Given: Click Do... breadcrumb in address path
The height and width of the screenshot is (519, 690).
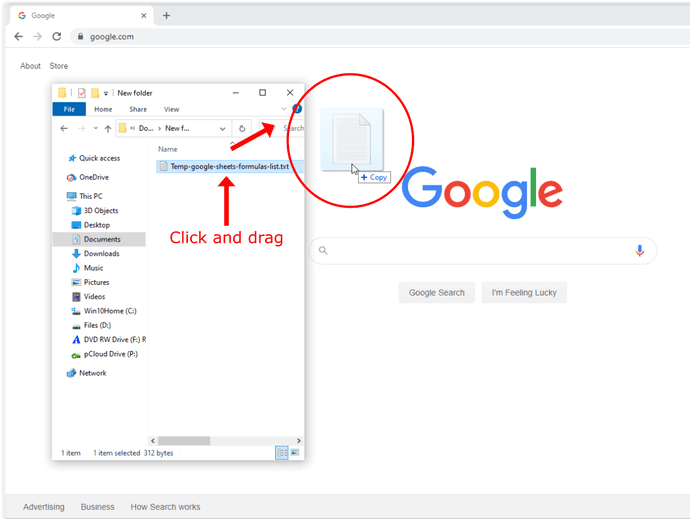Looking at the screenshot, I should [146, 129].
